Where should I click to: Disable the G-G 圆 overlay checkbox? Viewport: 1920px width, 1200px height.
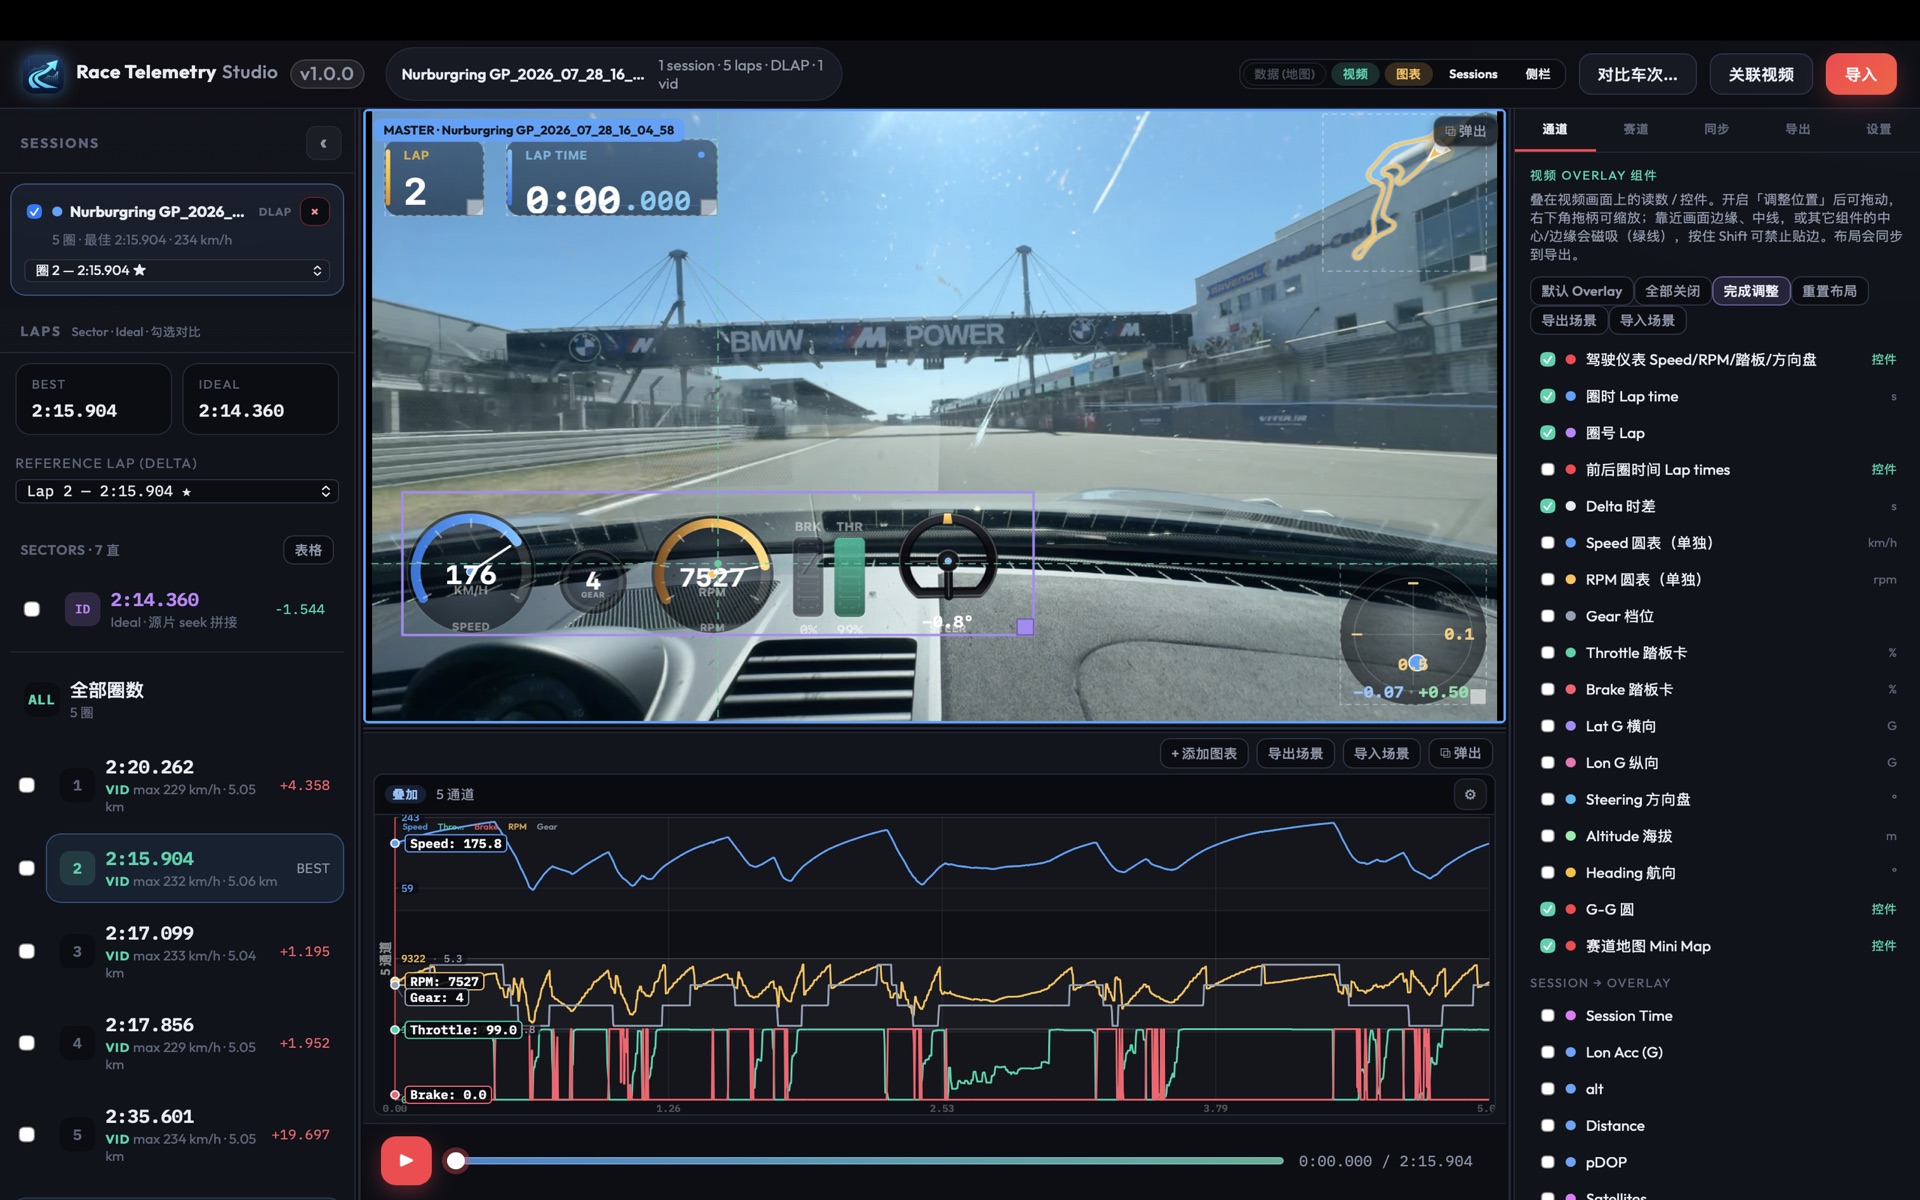(1548, 909)
